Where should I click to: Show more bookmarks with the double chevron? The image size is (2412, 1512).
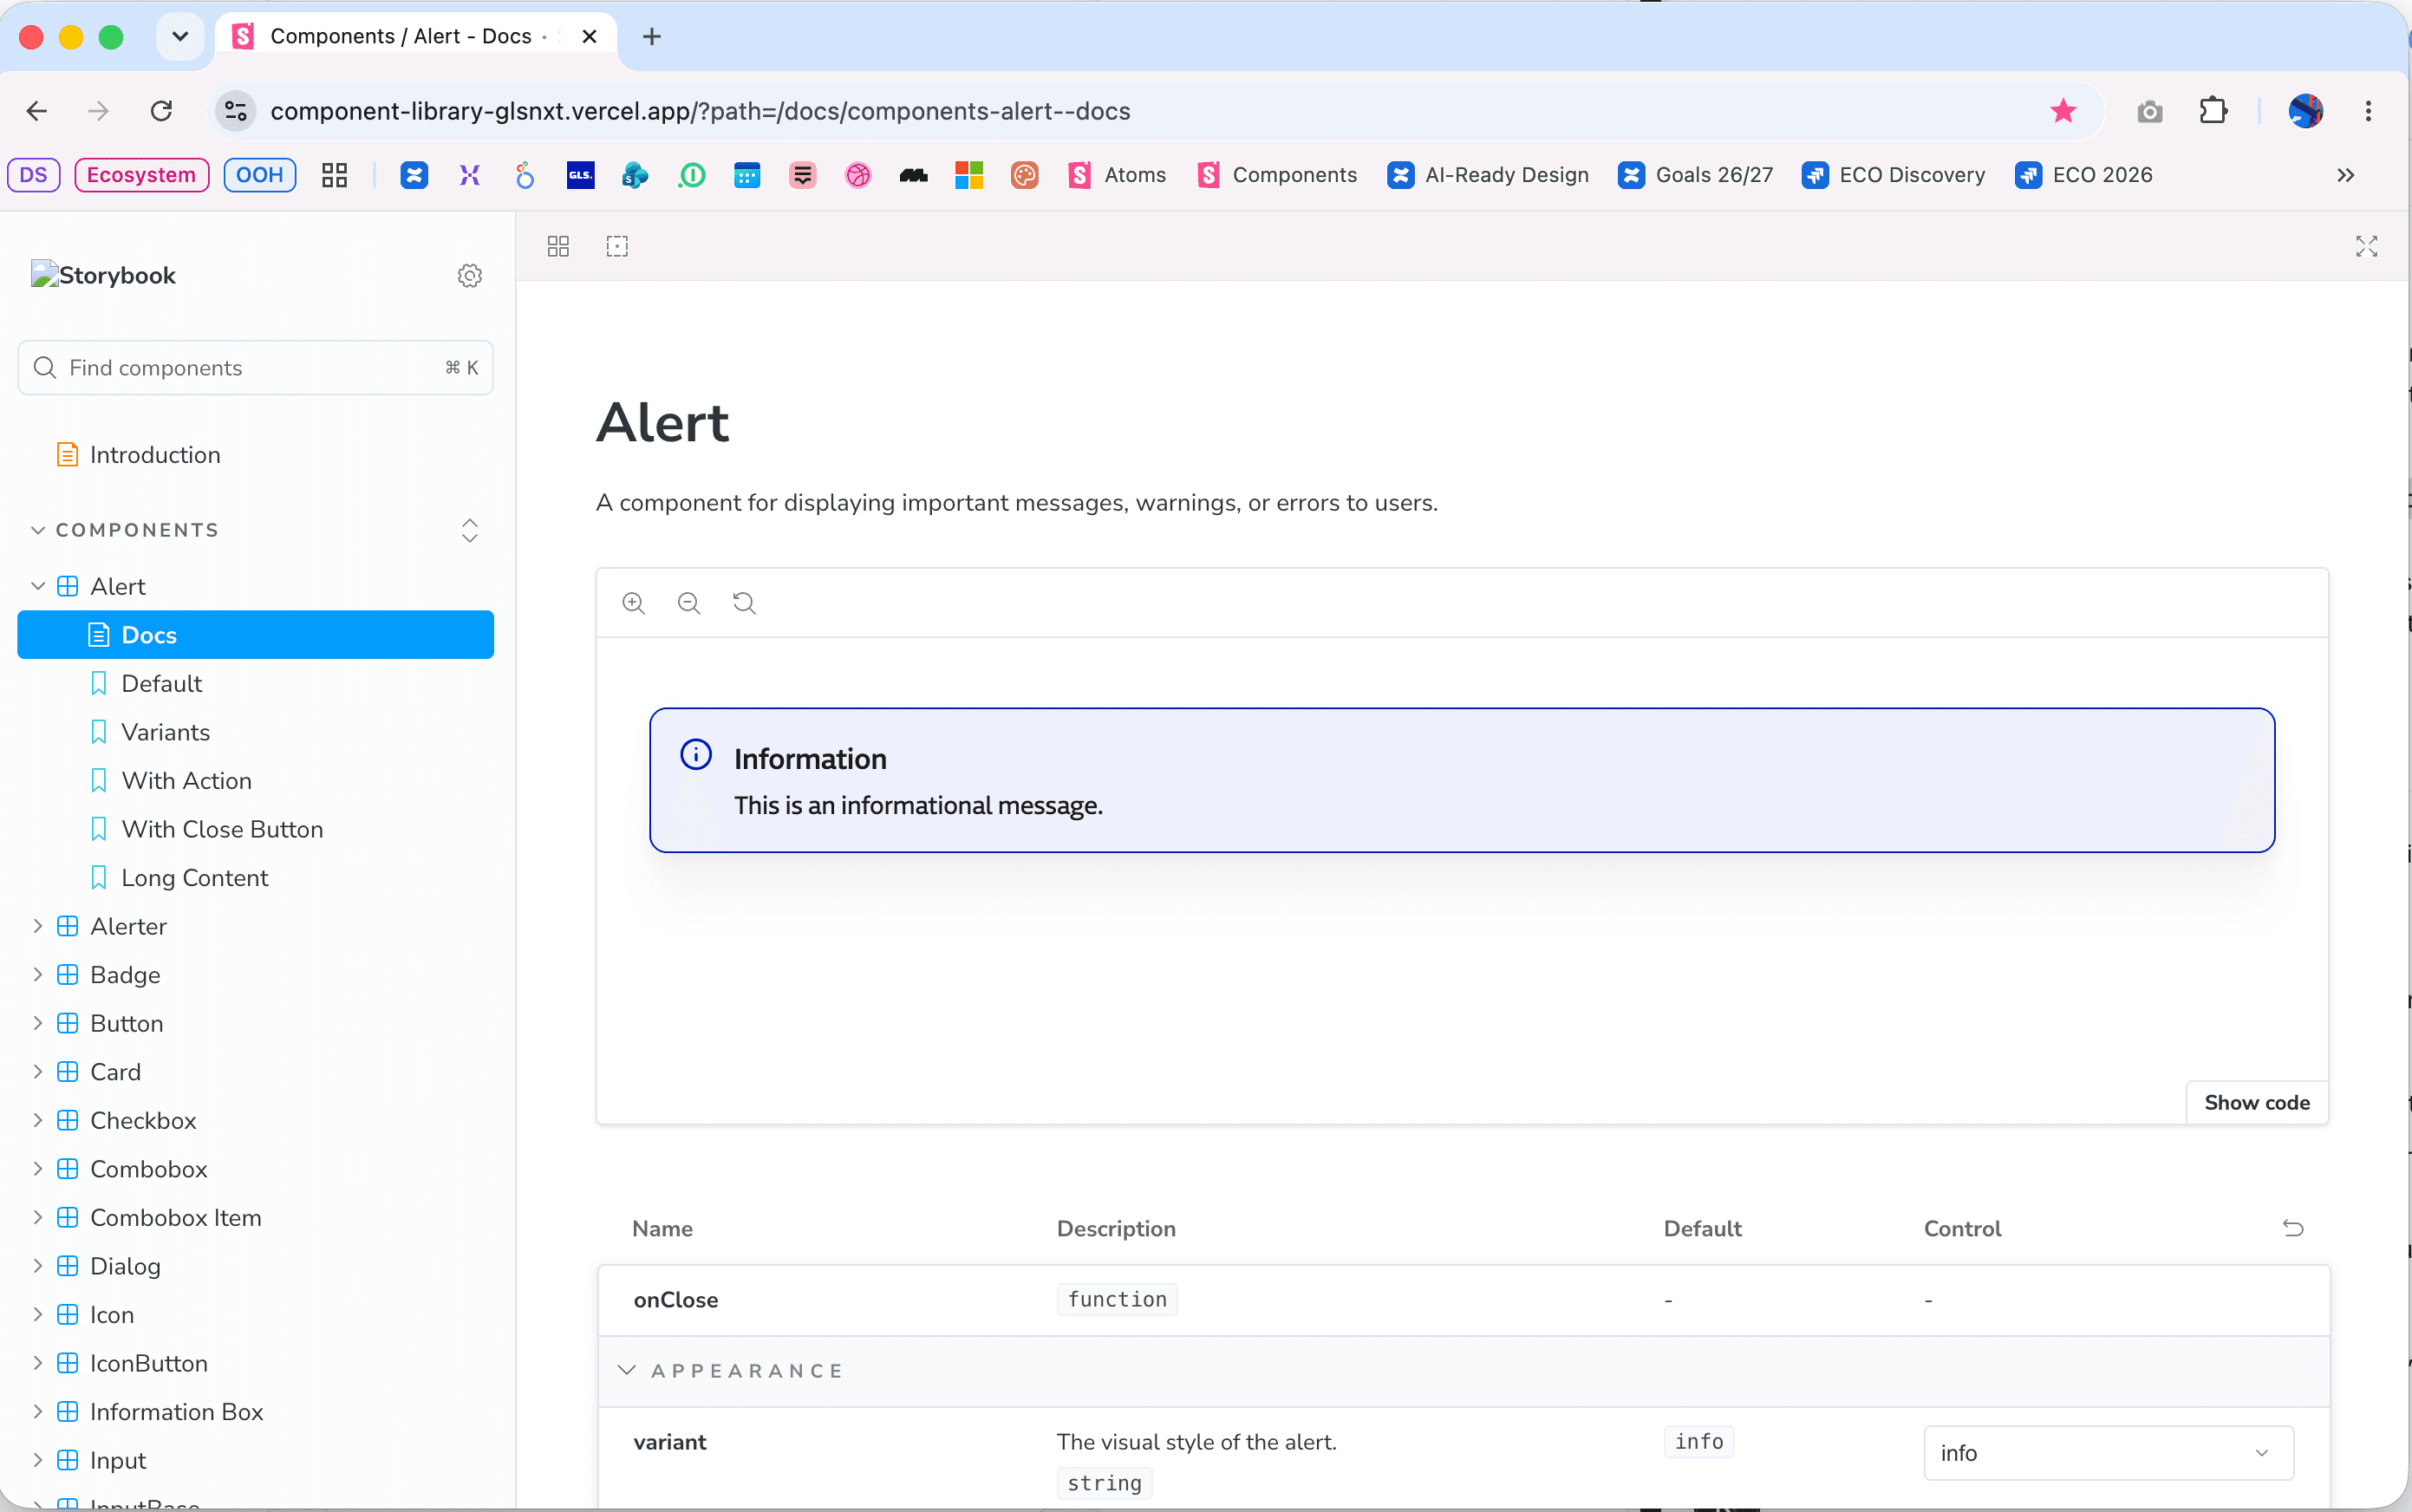tap(2345, 175)
